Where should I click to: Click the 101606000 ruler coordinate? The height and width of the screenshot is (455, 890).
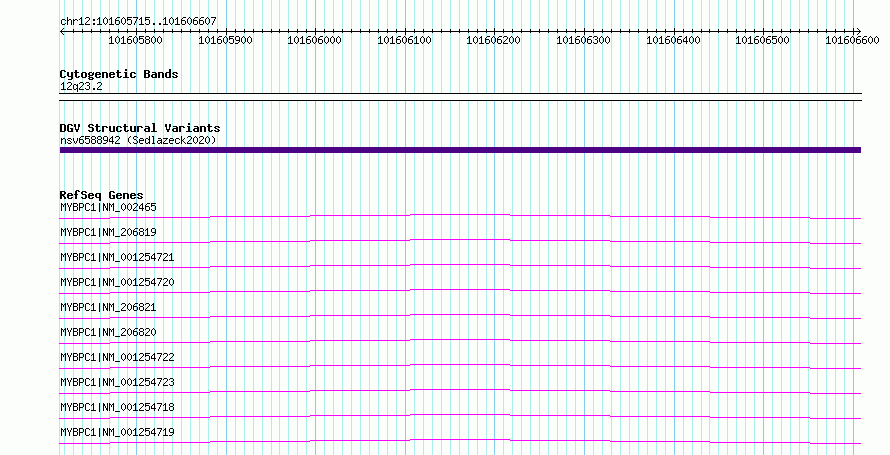(314, 40)
